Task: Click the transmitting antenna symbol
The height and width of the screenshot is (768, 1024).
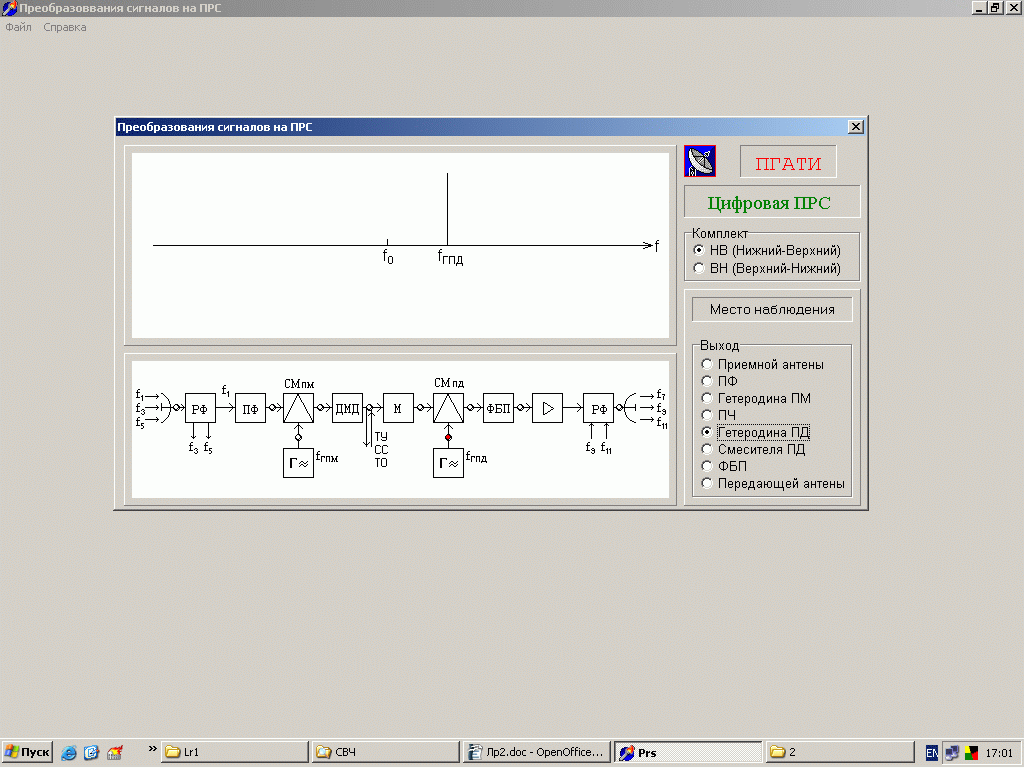Action: point(630,408)
